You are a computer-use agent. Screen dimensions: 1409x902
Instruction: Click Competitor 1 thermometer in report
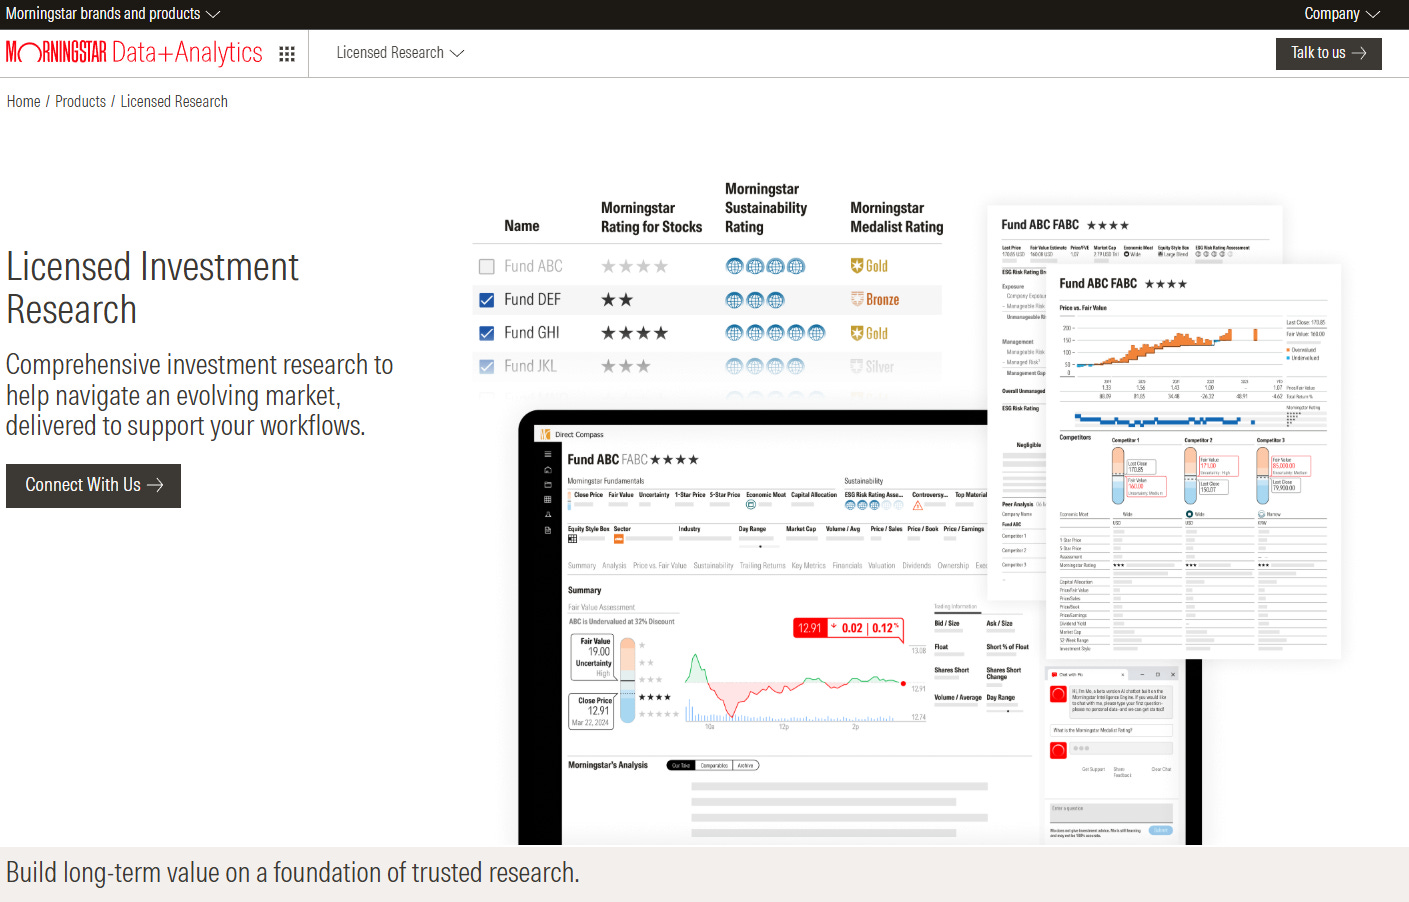pyautogui.click(x=1118, y=475)
